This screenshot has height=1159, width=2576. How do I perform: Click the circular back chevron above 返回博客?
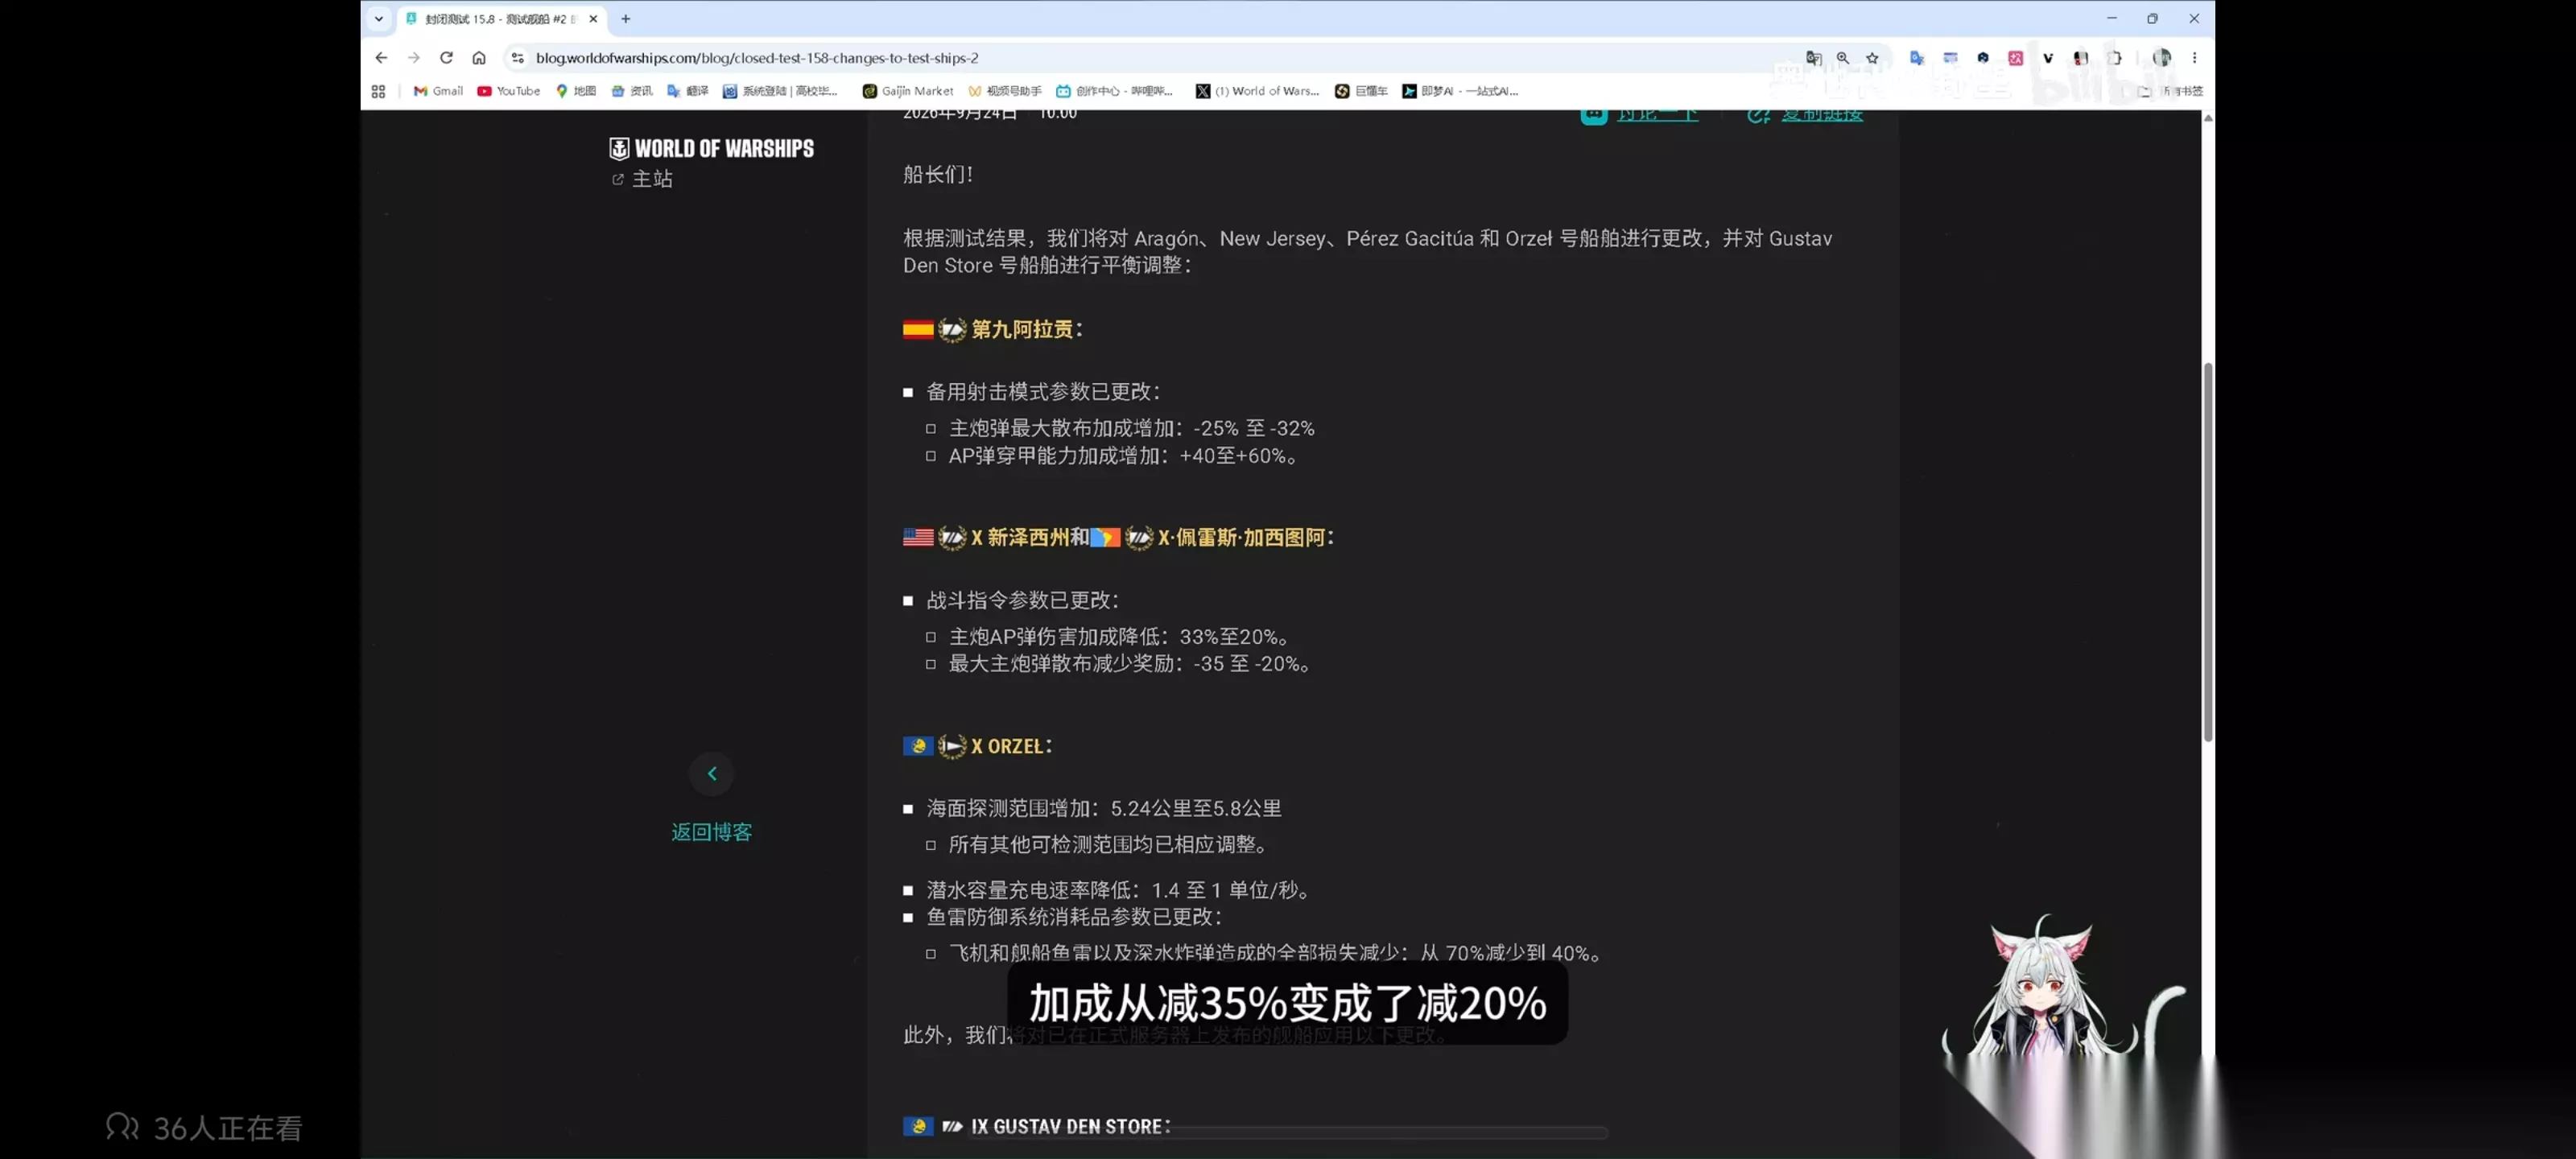coord(712,773)
